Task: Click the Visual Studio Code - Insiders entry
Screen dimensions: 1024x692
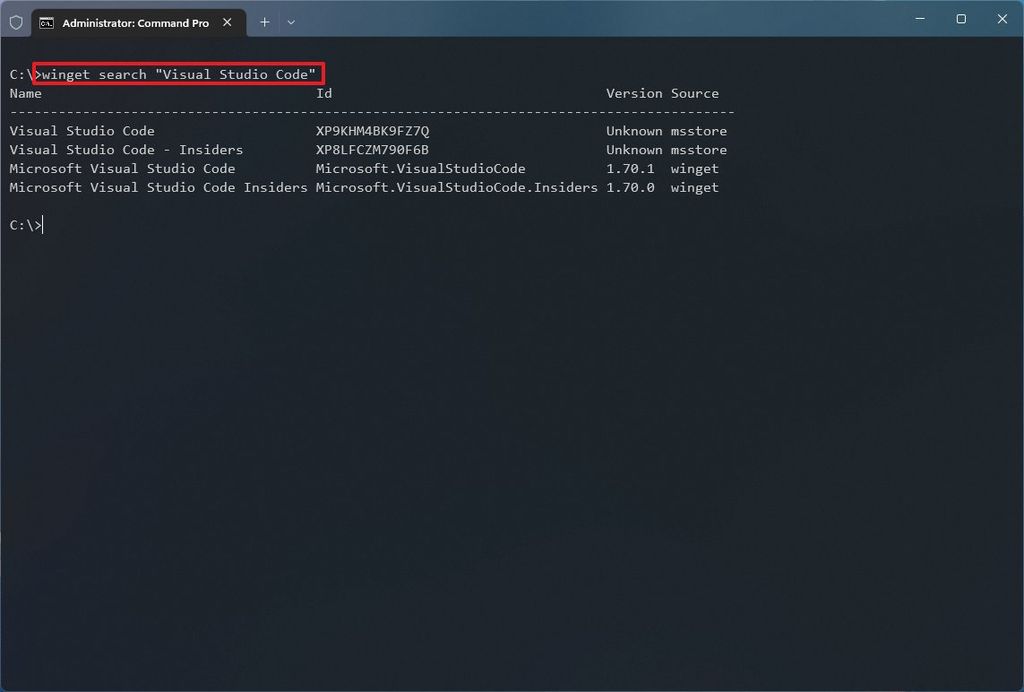Action: coord(125,149)
